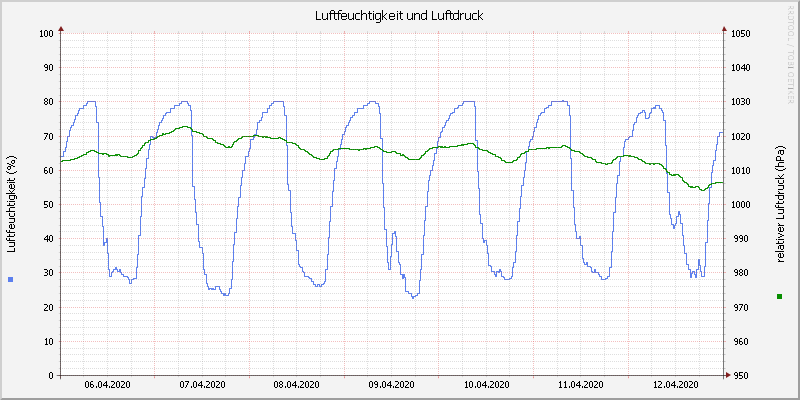
Task: Select the 06.04.2020 date label
Action: pos(107,385)
